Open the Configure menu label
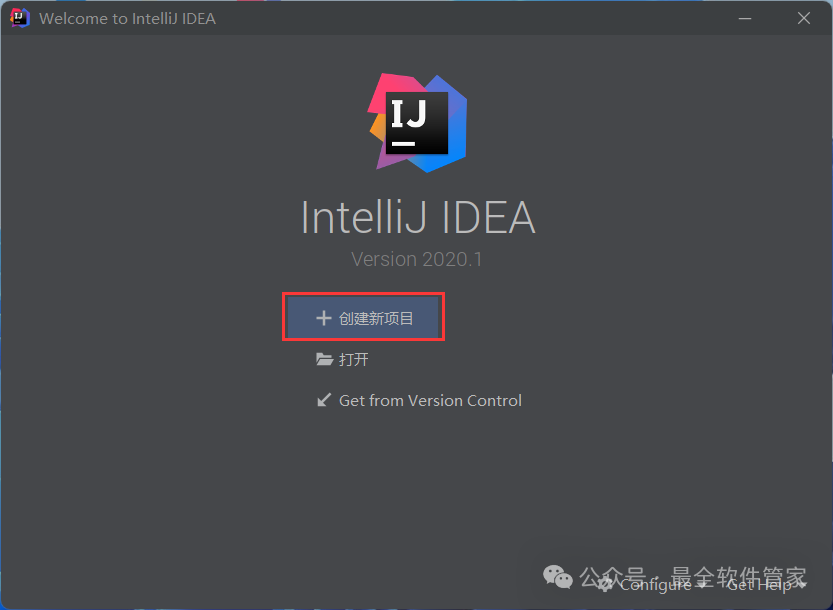833x610 pixels. 656,586
